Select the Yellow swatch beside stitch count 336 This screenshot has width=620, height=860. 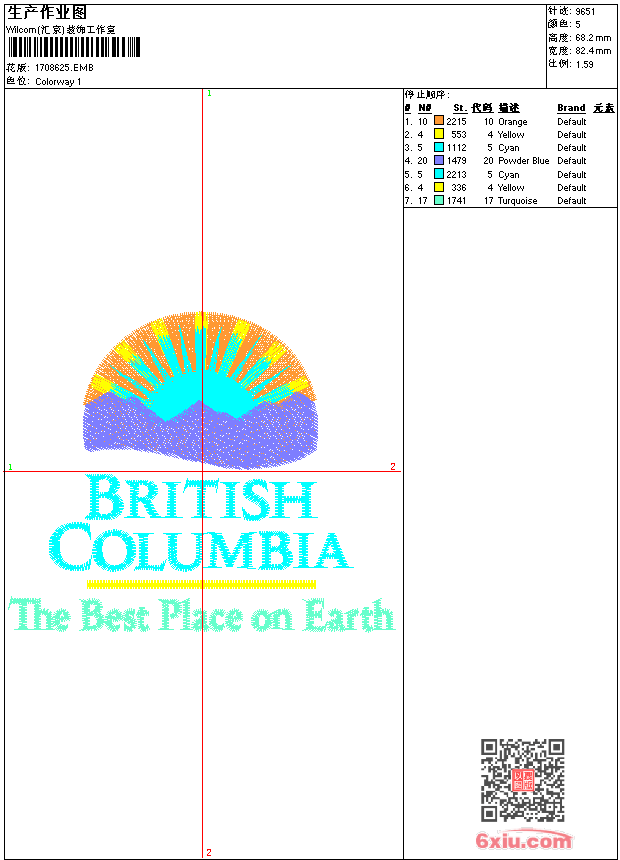click(439, 187)
